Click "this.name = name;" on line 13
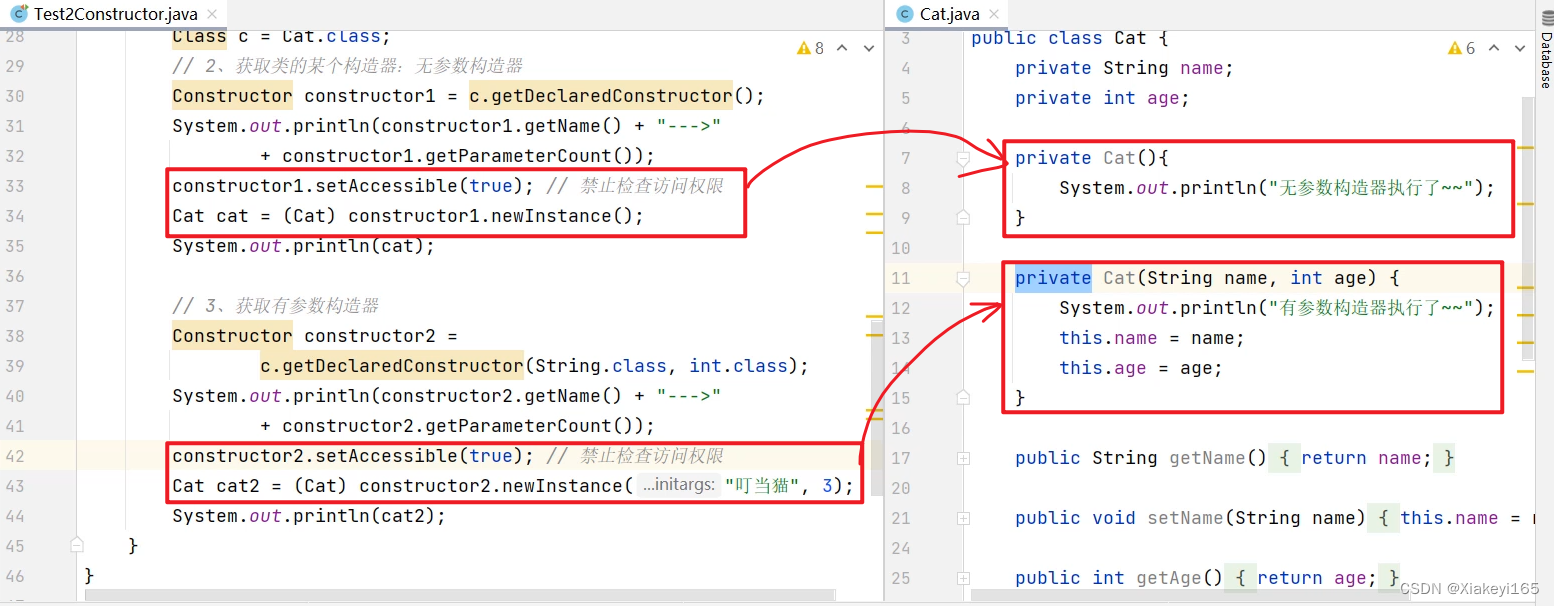The height and width of the screenshot is (606, 1554). coord(1152,338)
